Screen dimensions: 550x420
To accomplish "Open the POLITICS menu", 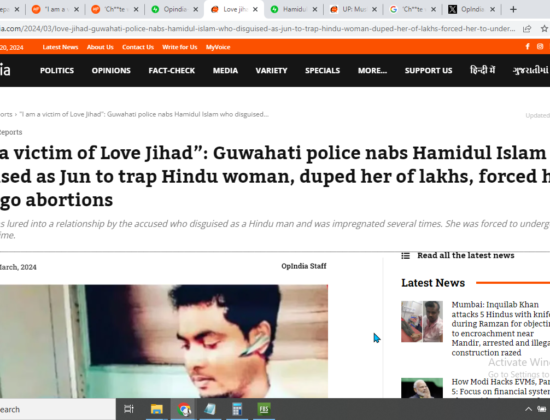I will tap(57, 71).
